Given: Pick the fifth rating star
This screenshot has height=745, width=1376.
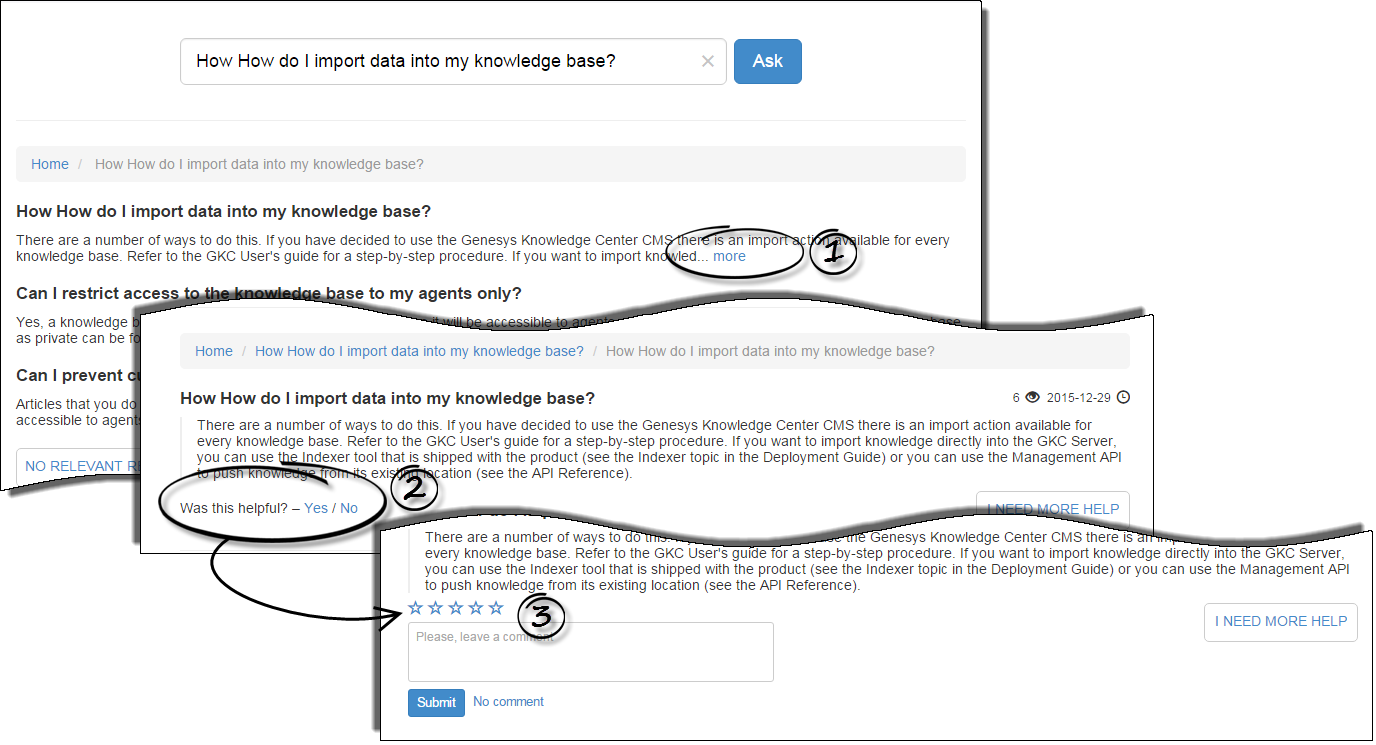Looking at the screenshot, I should [496, 608].
